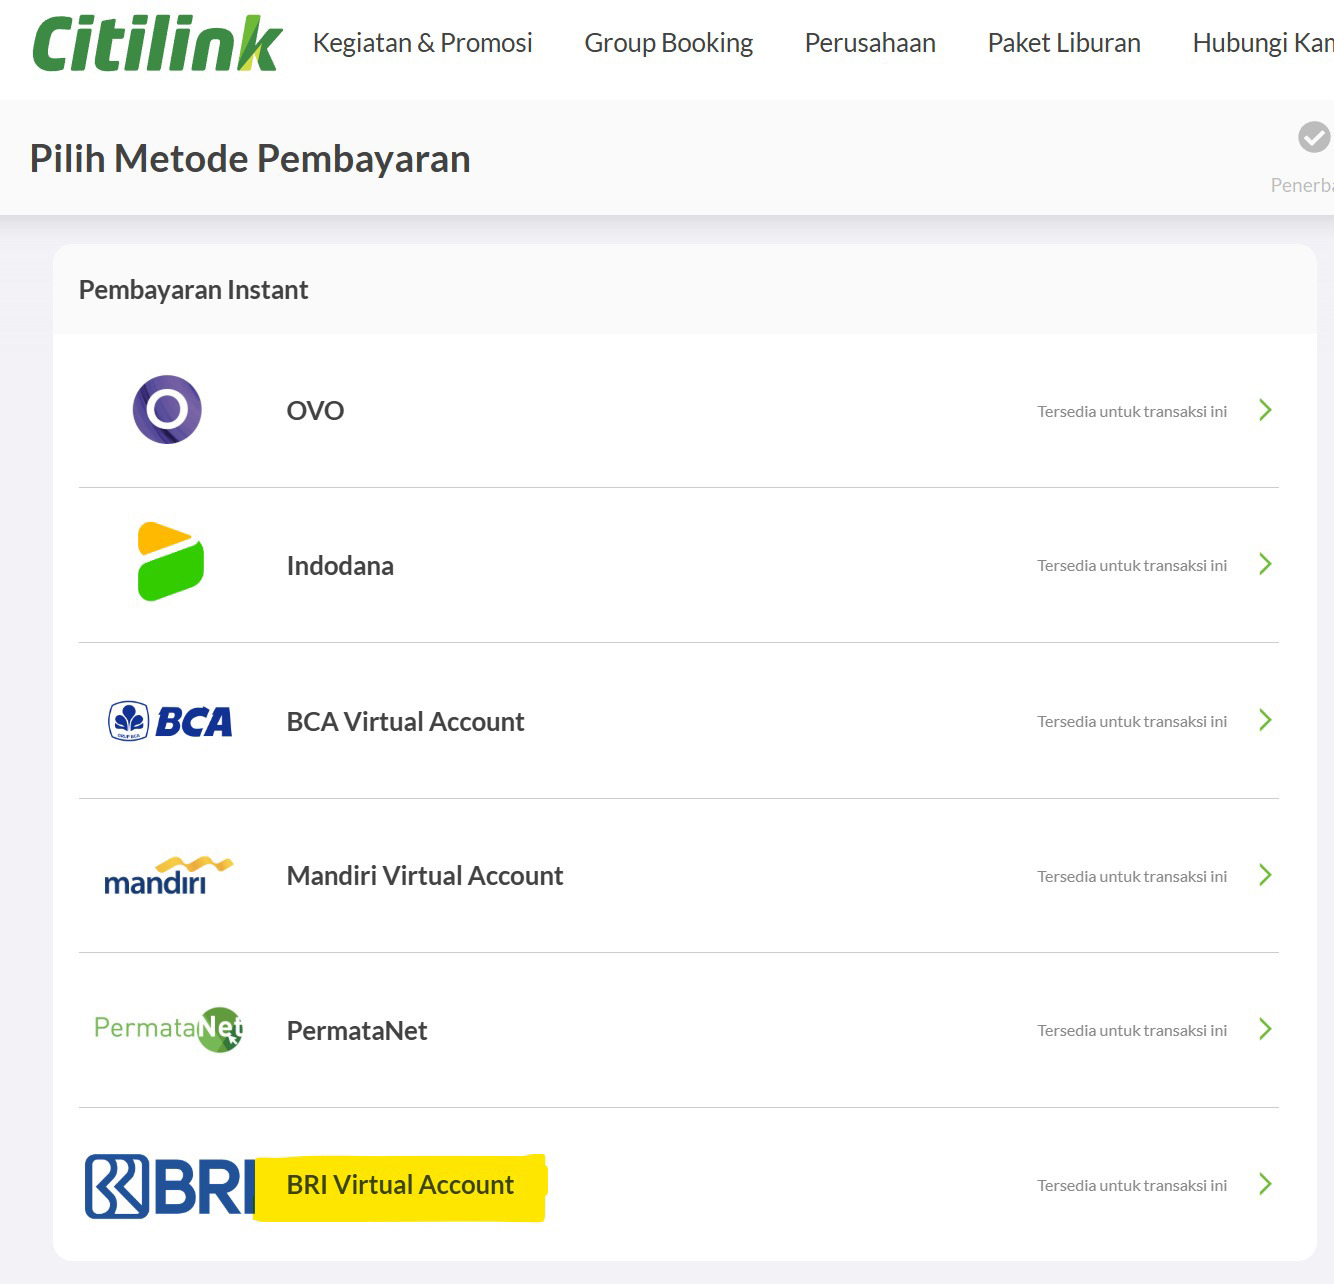Open the Group Booking menu
The height and width of the screenshot is (1284, 1334).
tap(668, 43)
